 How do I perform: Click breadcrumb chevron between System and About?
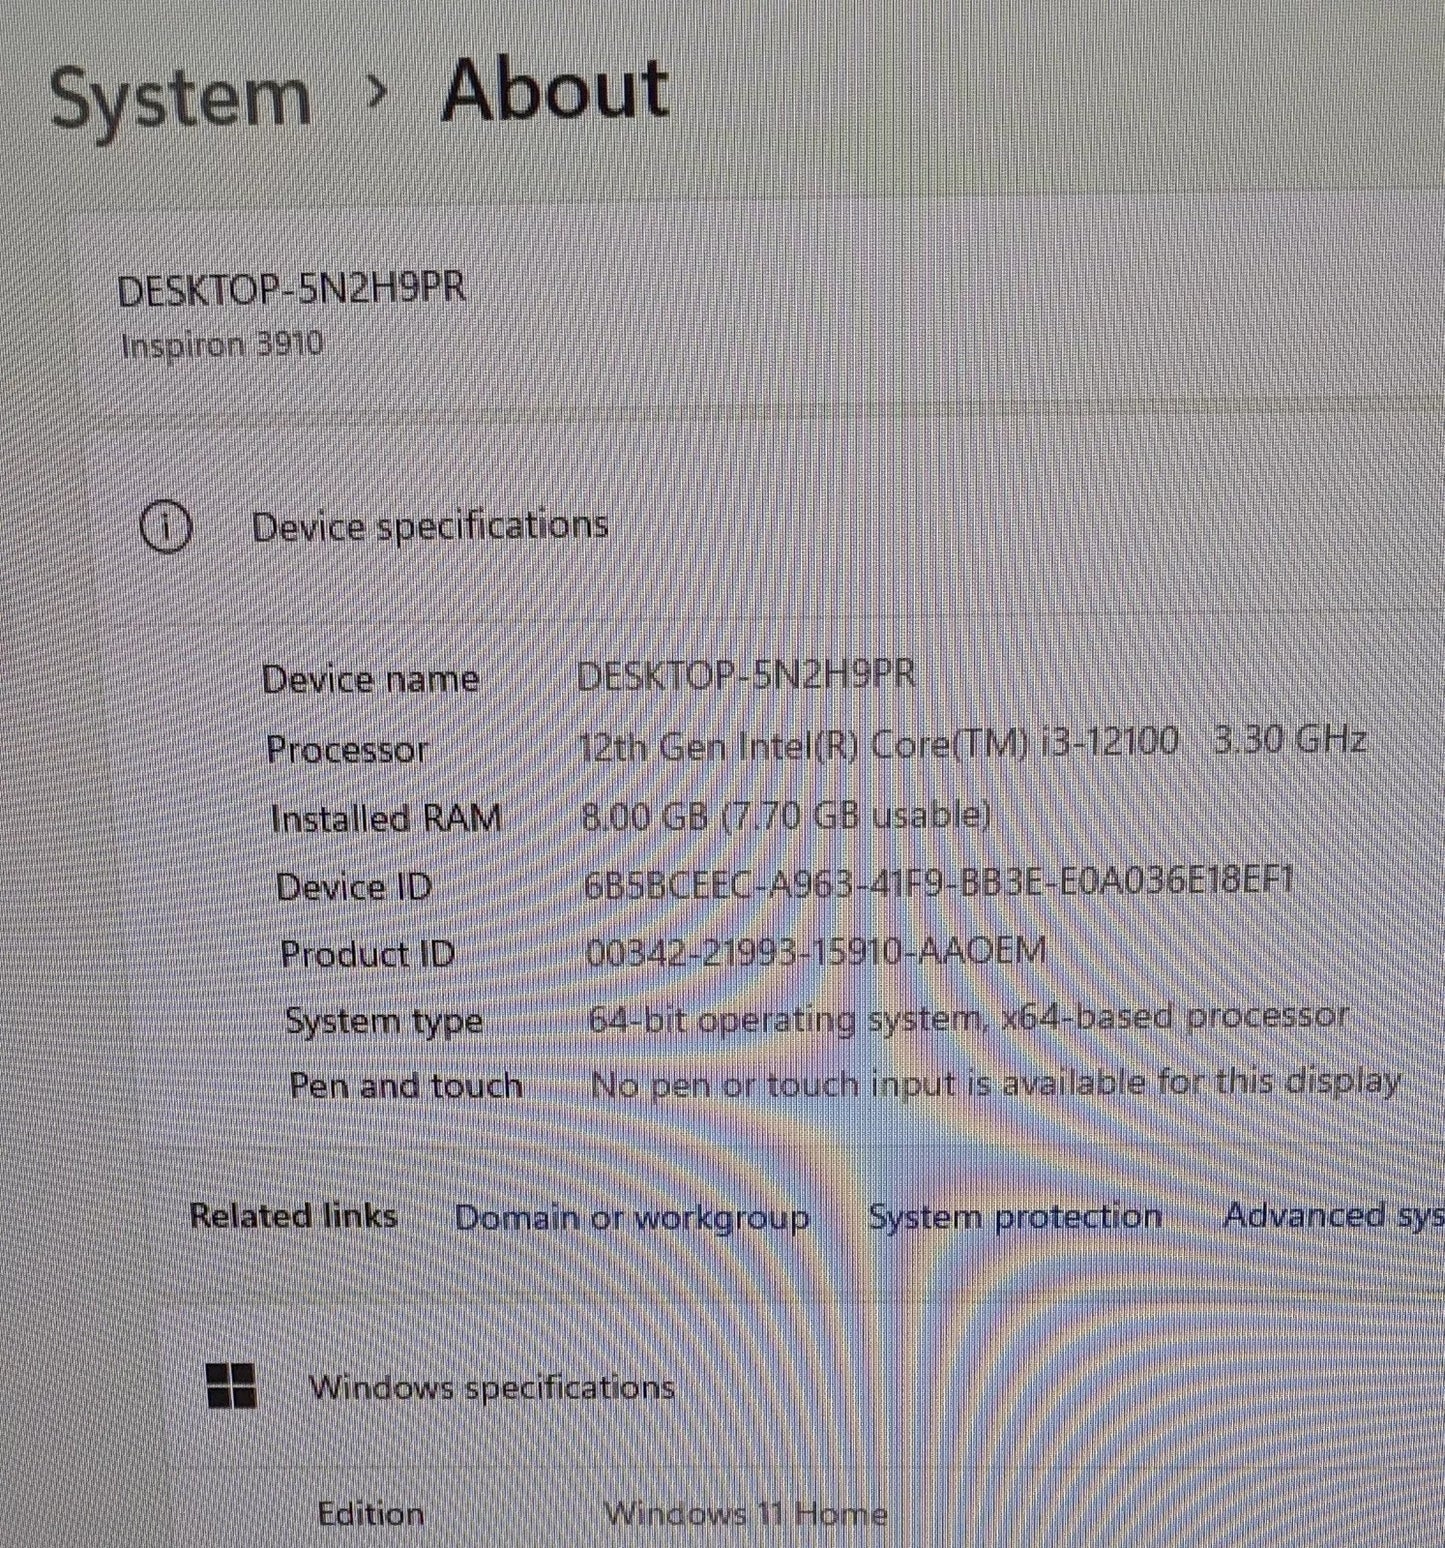(377, 92)
